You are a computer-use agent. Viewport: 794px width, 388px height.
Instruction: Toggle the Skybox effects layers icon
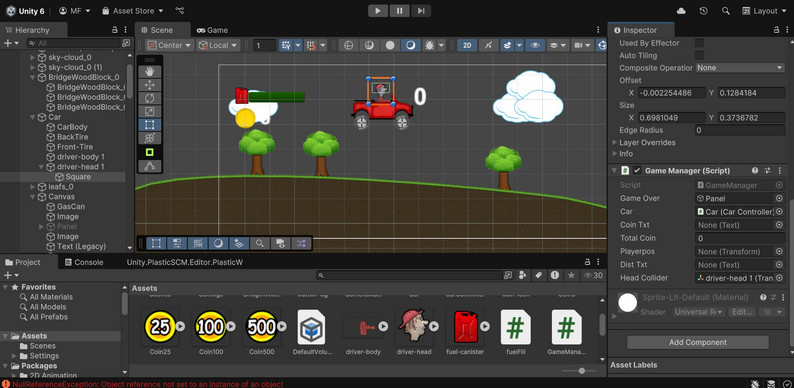pyautogui.click(x=508, y=45)
